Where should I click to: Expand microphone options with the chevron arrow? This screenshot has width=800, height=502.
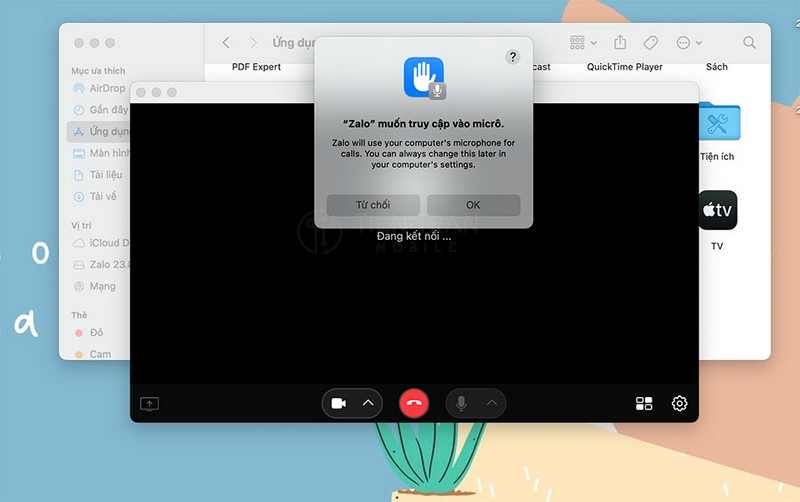point(491,403)
